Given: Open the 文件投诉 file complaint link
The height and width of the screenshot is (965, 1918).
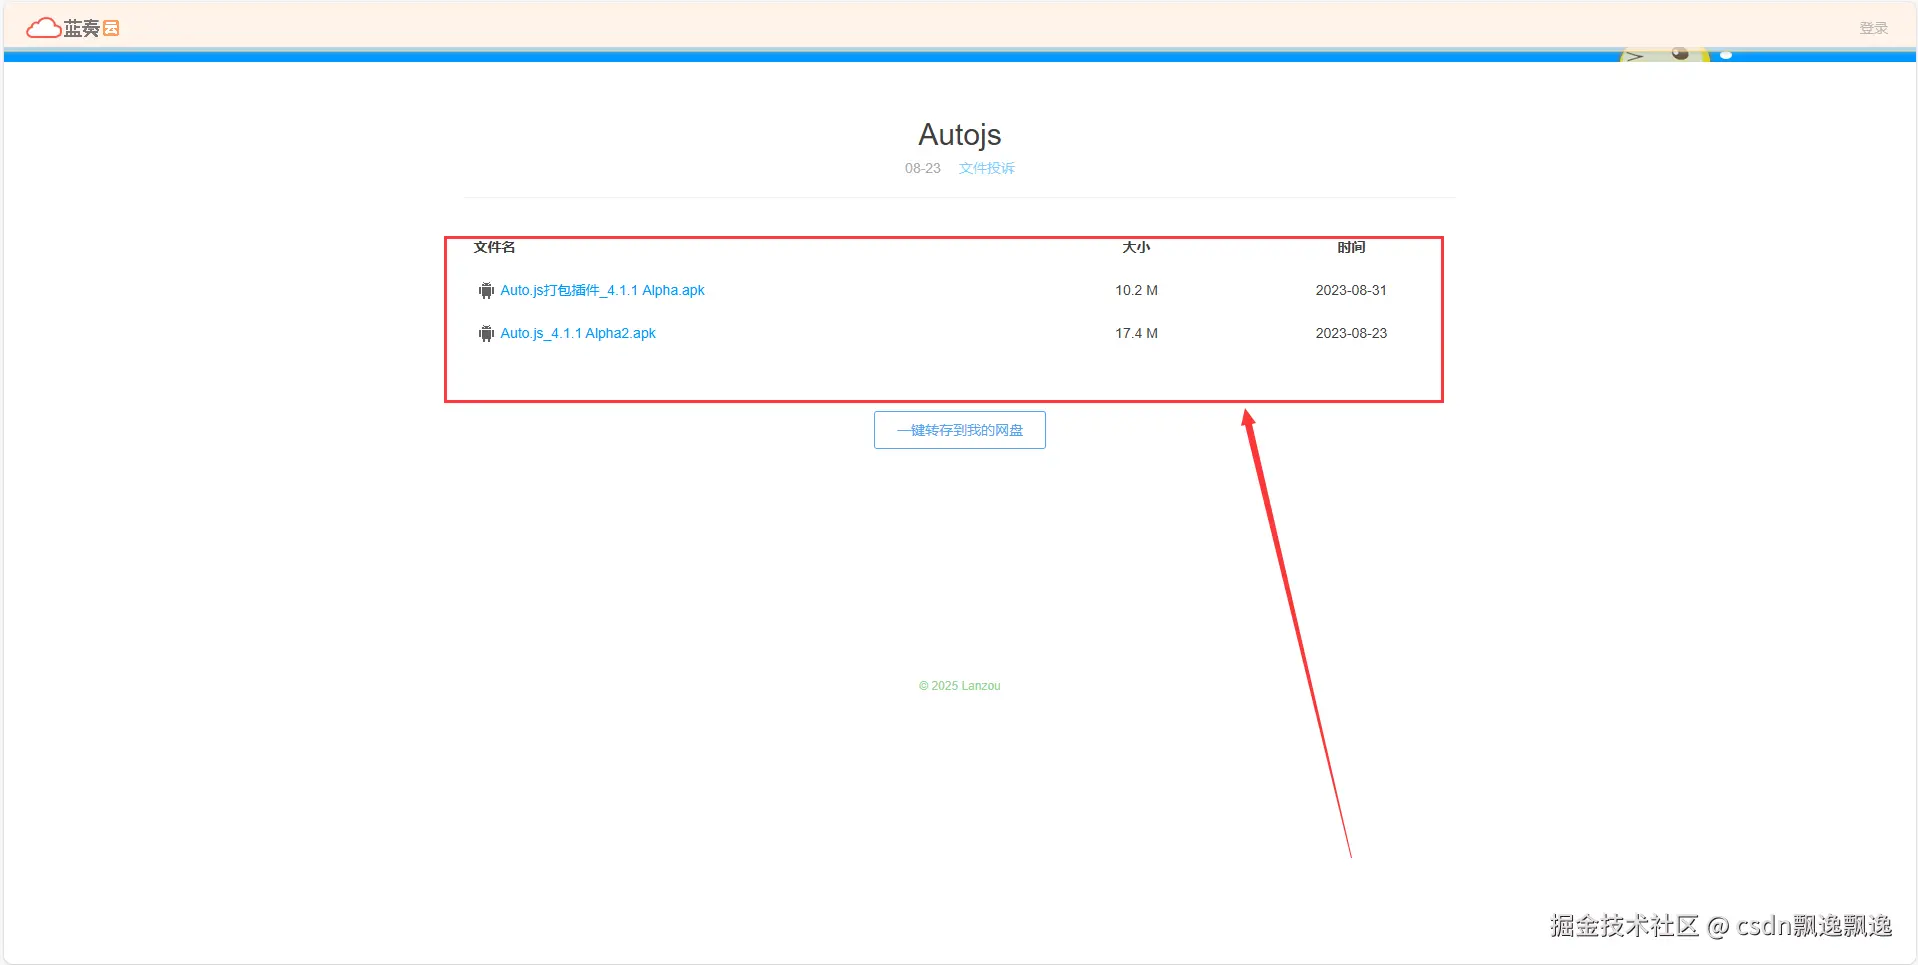Looking at the screenshot, I should tap(986, 168).
